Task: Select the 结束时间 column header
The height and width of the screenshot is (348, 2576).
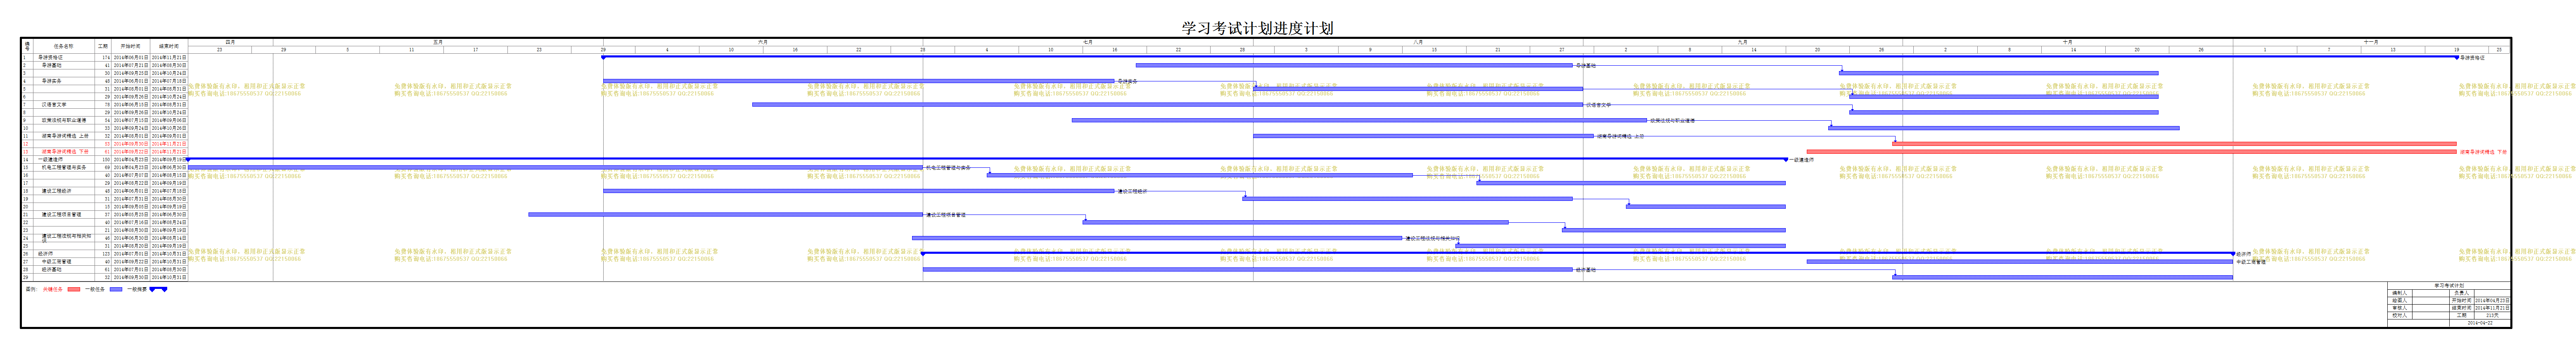Action: [168, 46]
